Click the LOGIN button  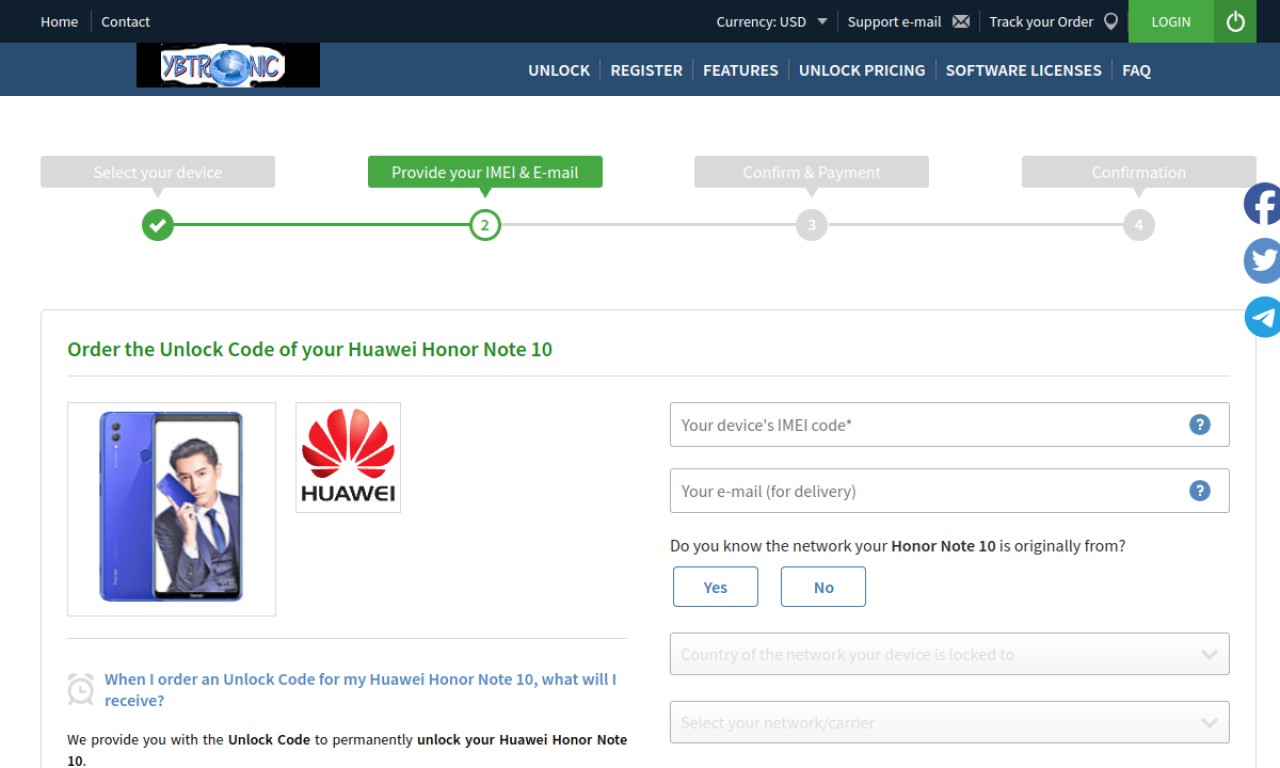(x=1171, y=21)
